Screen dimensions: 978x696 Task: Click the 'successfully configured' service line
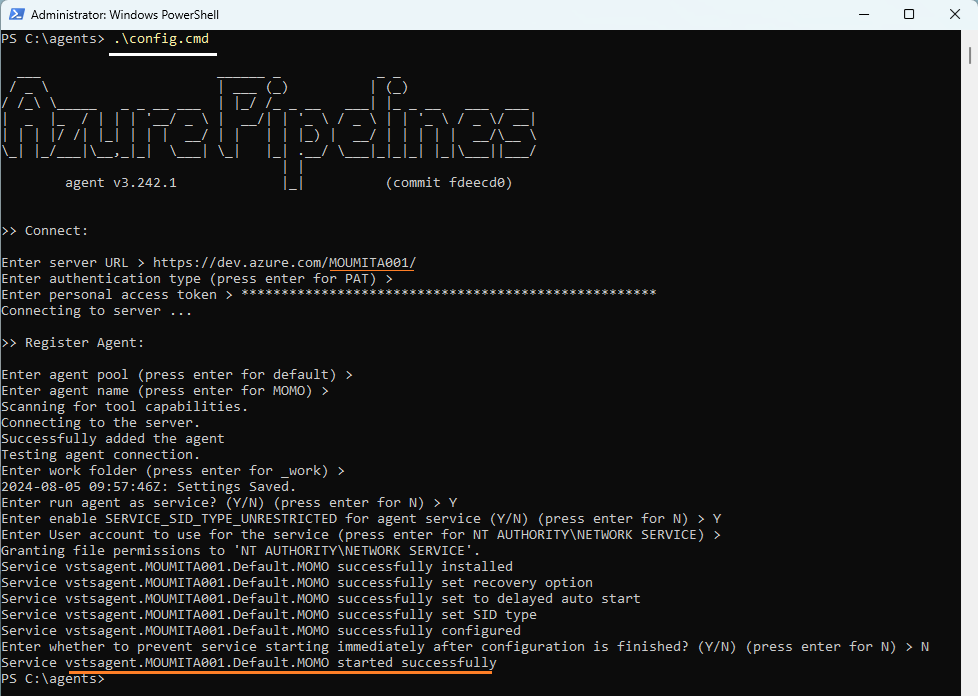click(261, 631)
